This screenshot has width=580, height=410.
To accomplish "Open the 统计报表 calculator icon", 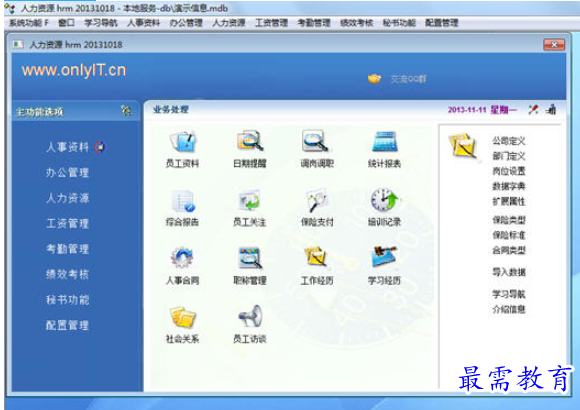I will 385,142.
